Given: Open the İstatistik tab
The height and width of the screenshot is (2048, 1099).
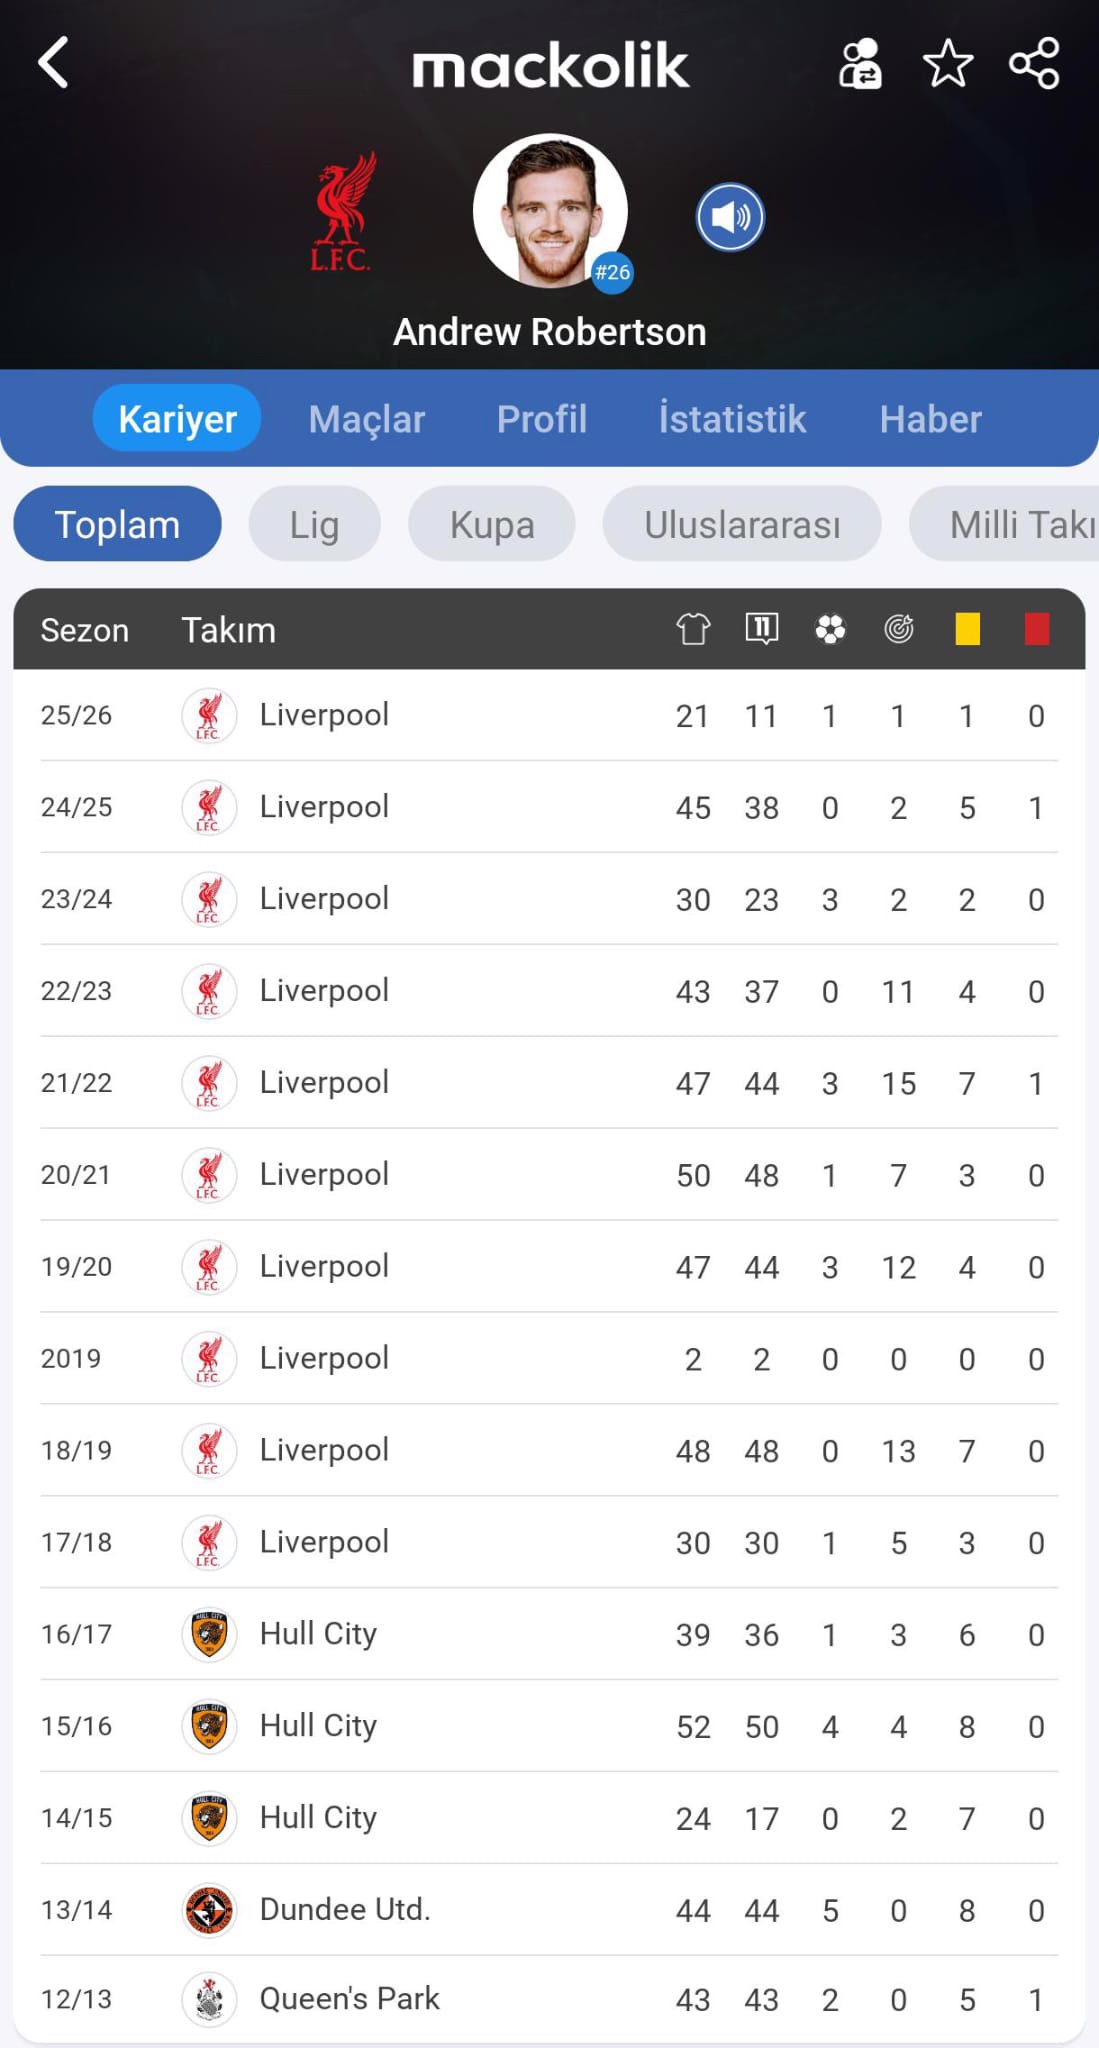Looking at the screenshot, I should 732,419.
